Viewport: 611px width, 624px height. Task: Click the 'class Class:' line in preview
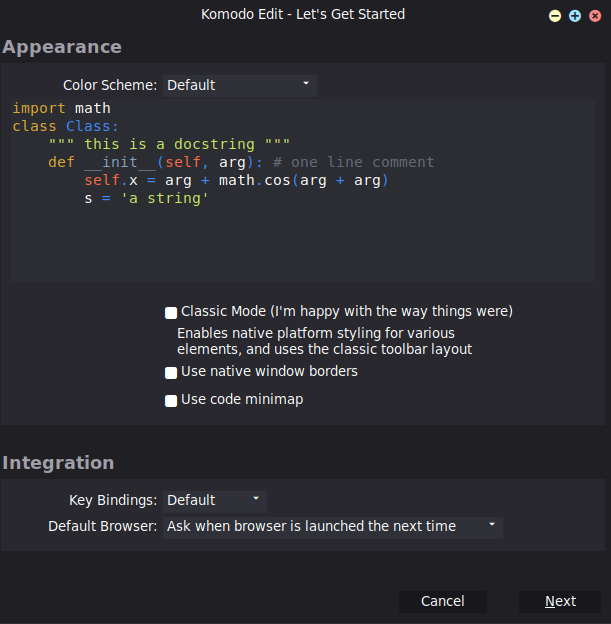[x=66, y=126]
